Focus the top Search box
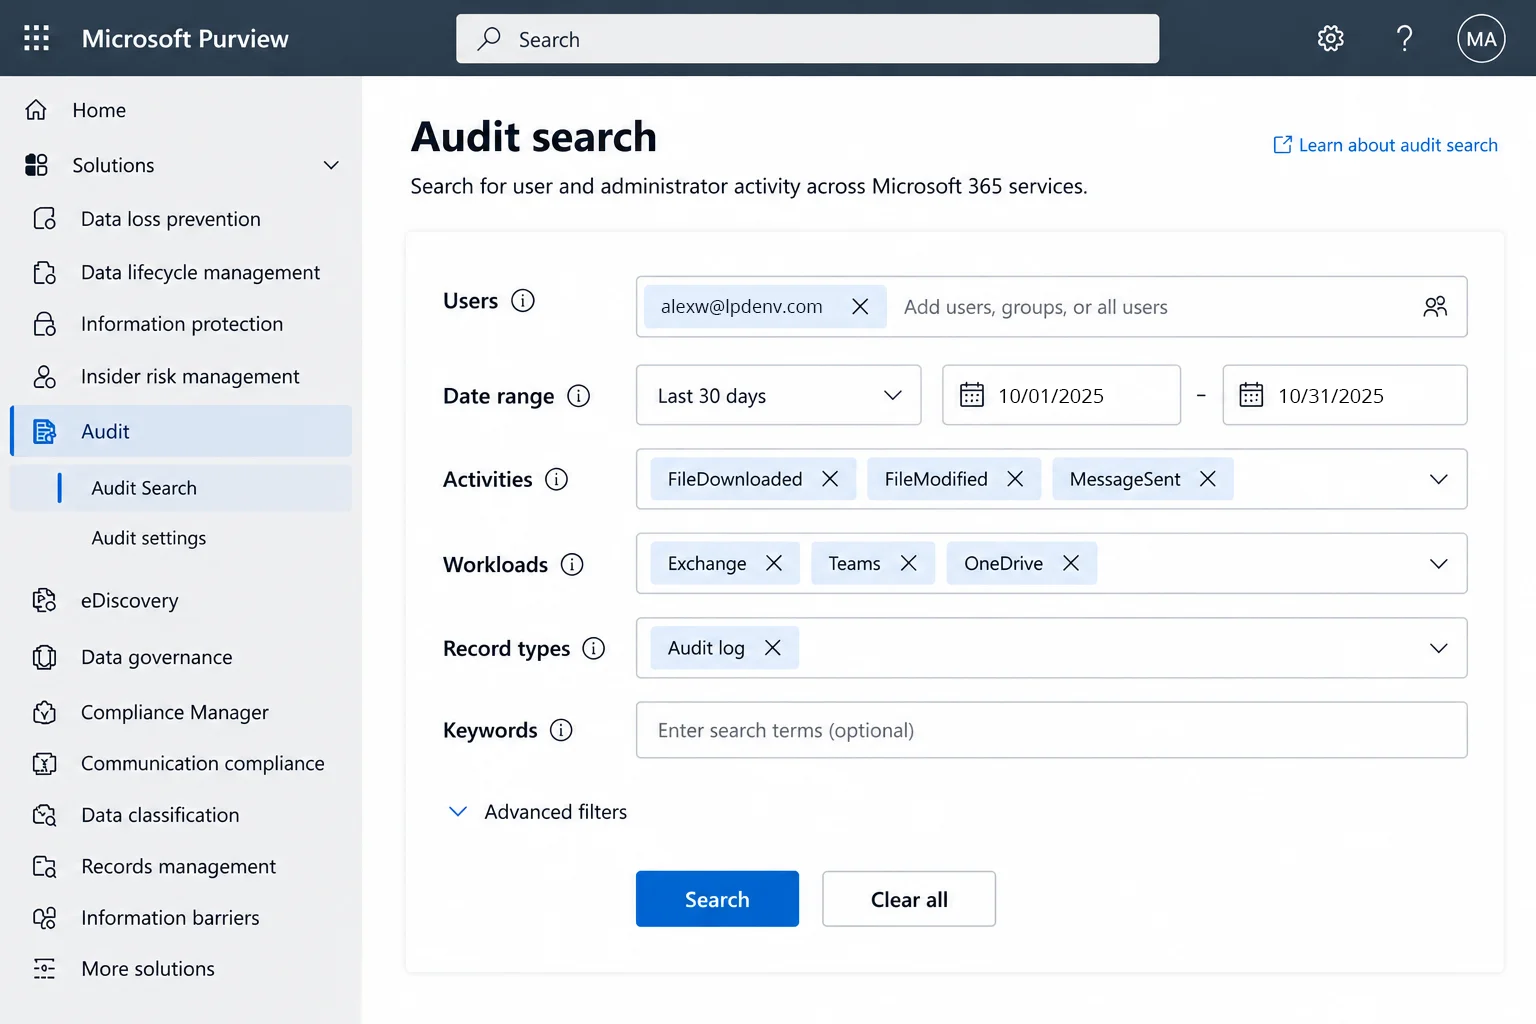The height and width of the screenshot is (1024, 1536). (808, 39)
